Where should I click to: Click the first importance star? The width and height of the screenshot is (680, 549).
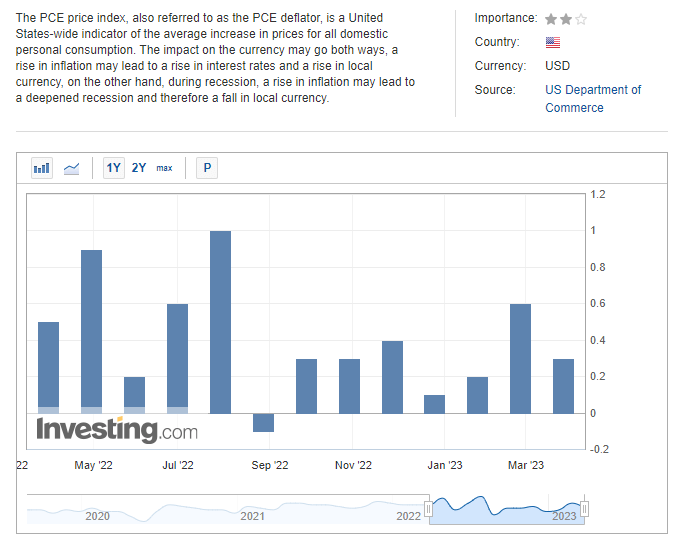point(551,19)
